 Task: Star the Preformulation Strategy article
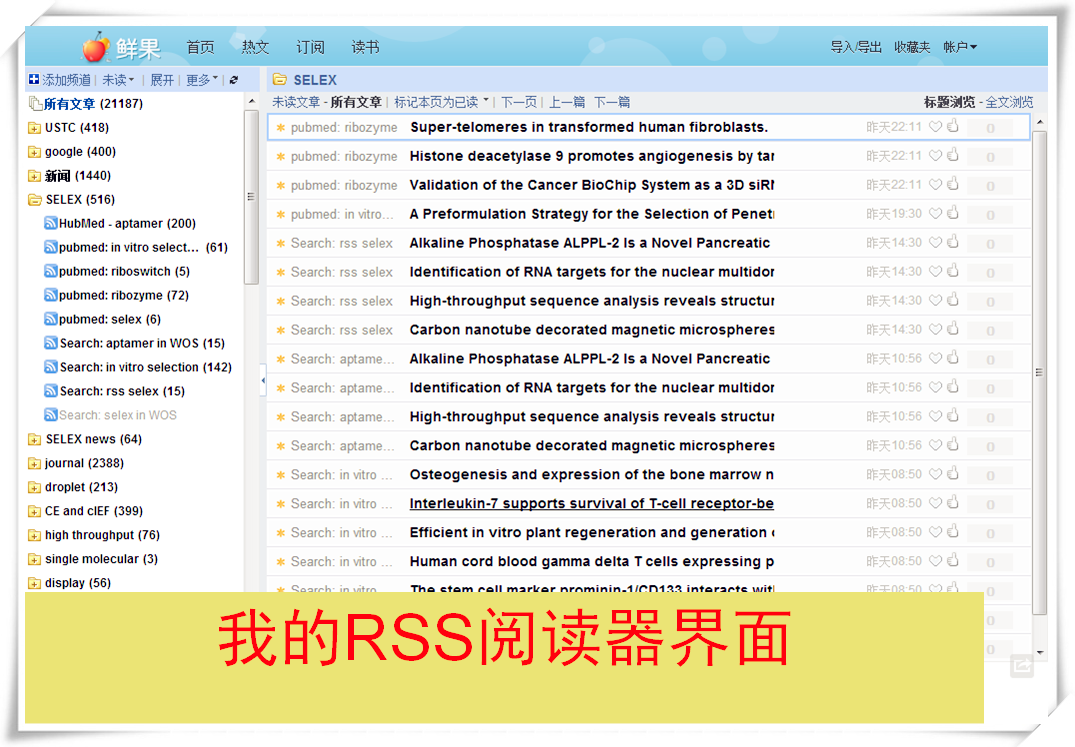(x=280, y=215)
